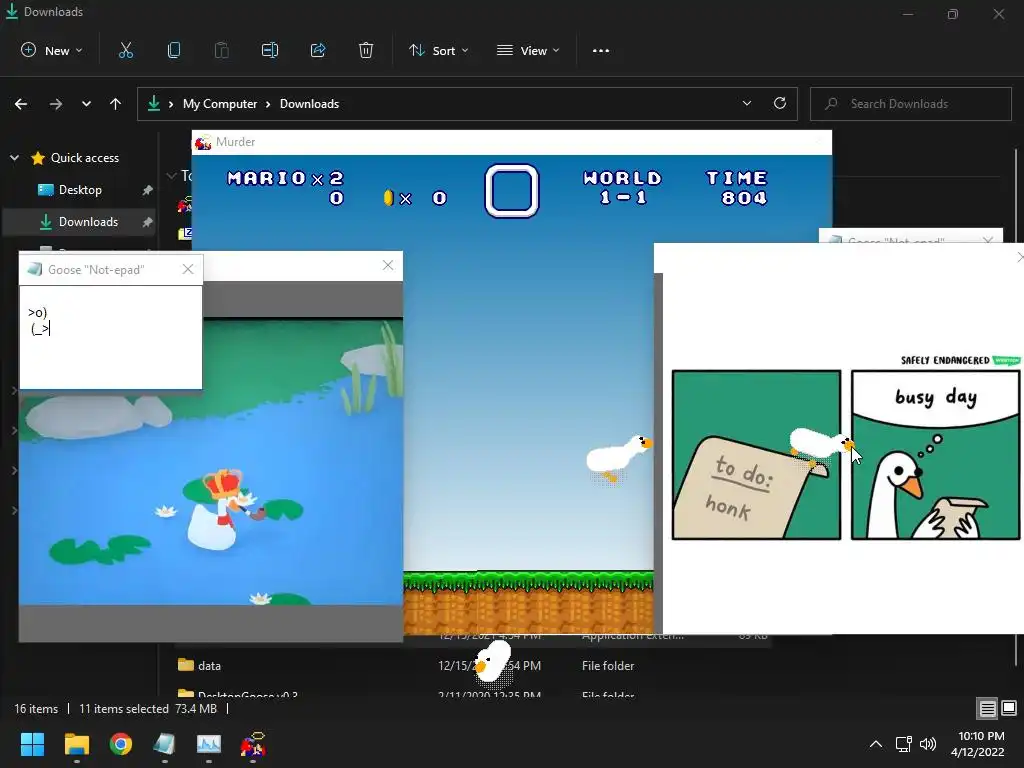Image resolution: width=1024 pixels, height=768 pixels.
Task: Click inside Goose Not-epad text area
Action: [x=111, y=338]
